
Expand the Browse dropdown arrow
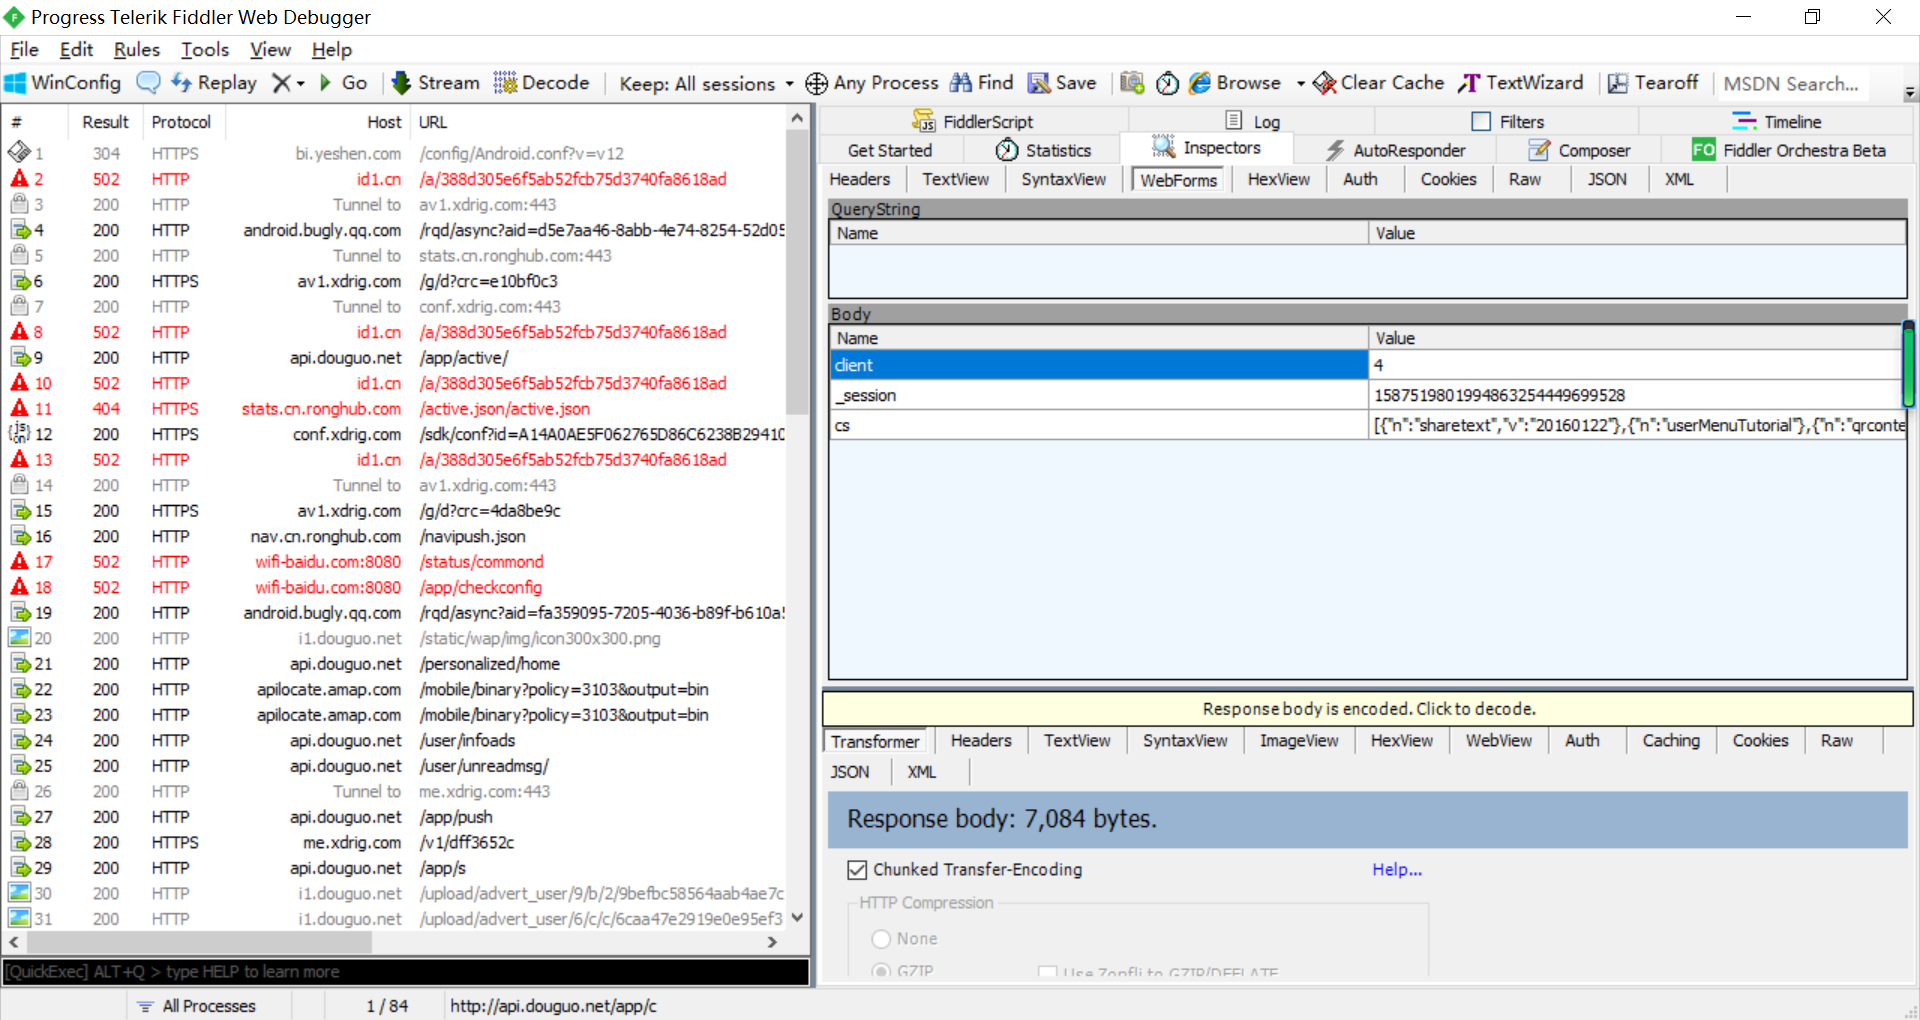pyautogui.click(x=1300, y=84)
